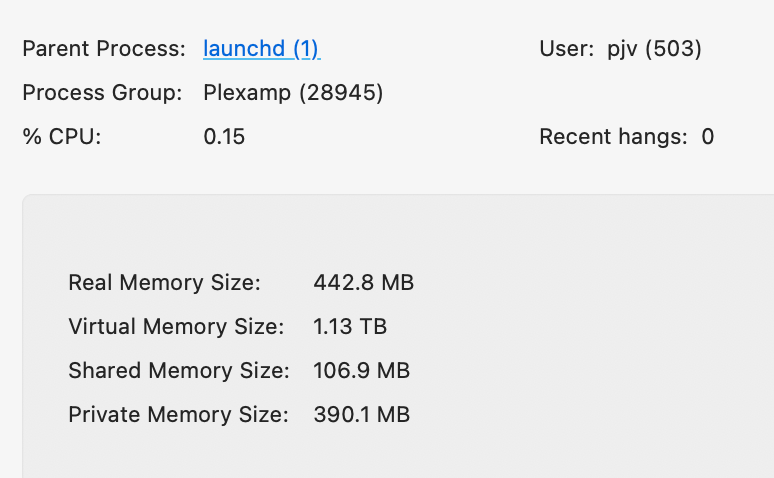Select the 1.13 TB virtual memory value

350,327
